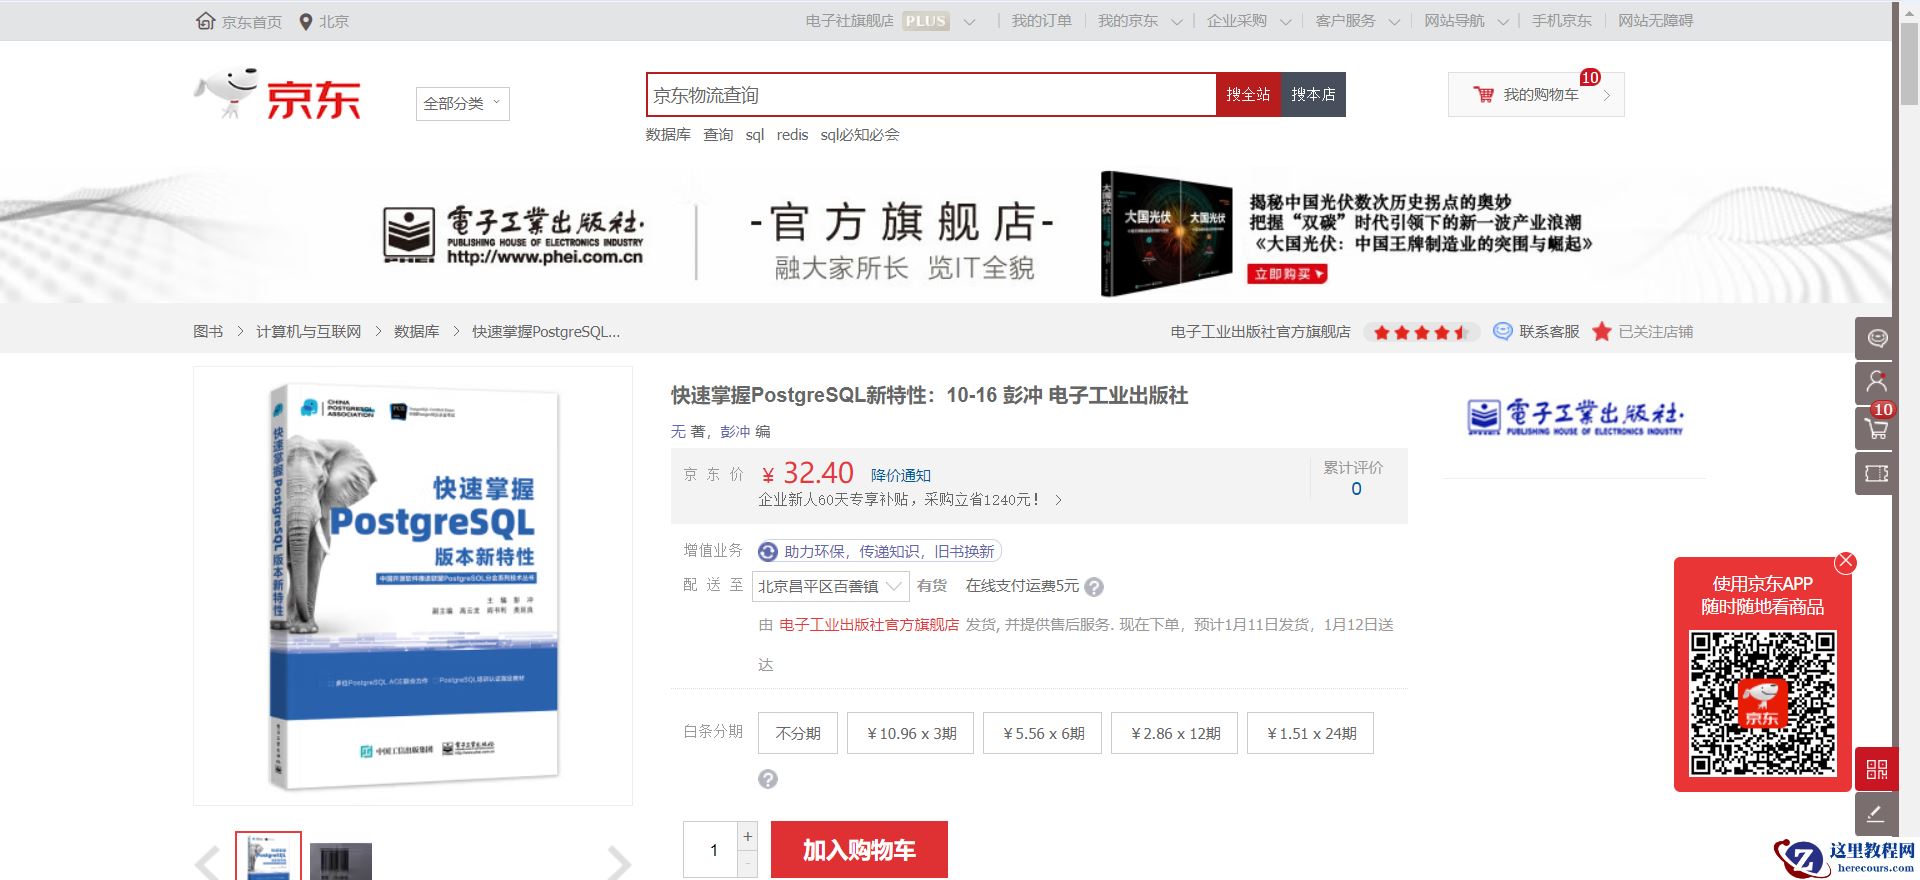The width and height of the screenshot is (1920, 880).
Task: Click the 计算机与互联网 breadcrumb
Action: [x=308, y=332]
